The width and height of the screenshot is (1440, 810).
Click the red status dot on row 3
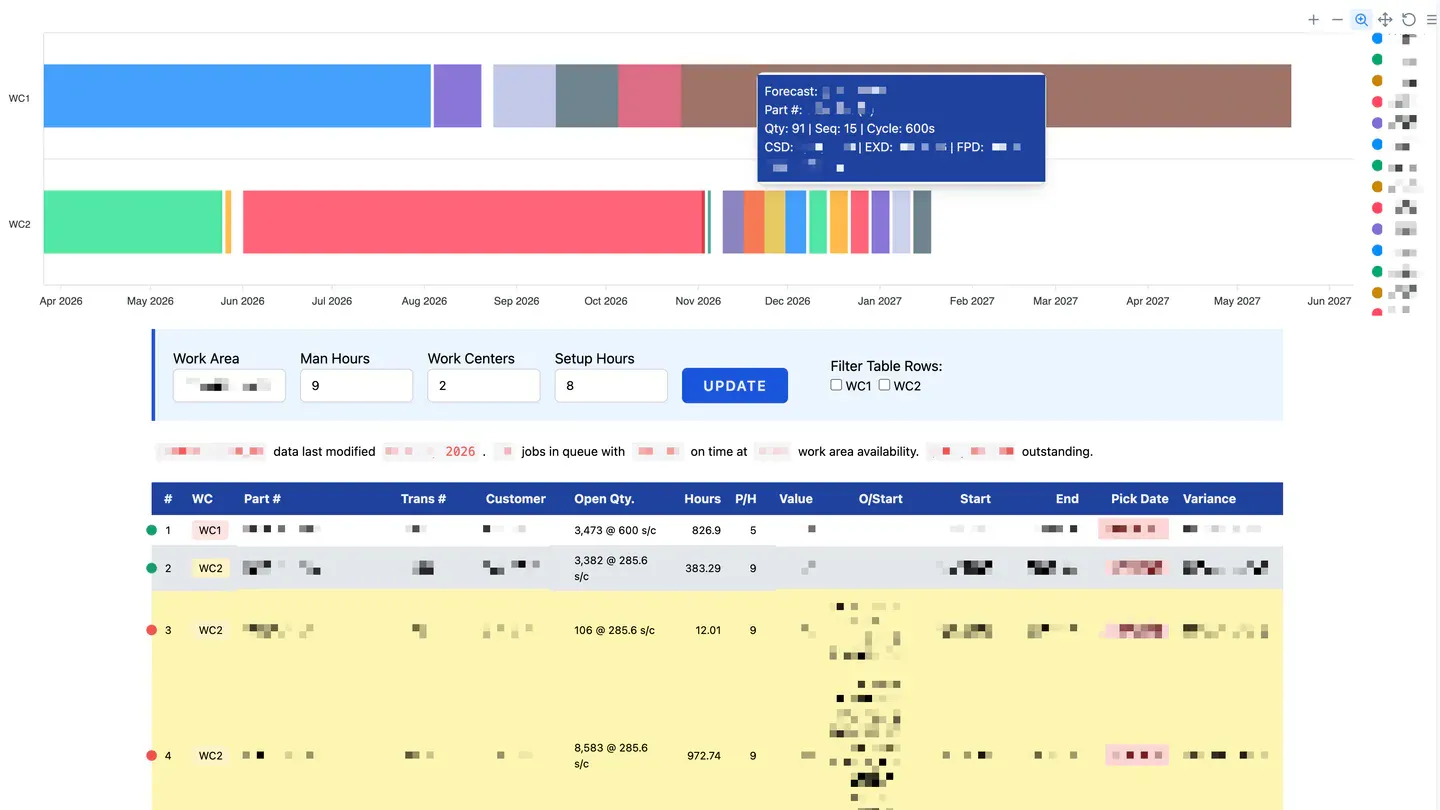pyautogui.click(x=152, y=630)
